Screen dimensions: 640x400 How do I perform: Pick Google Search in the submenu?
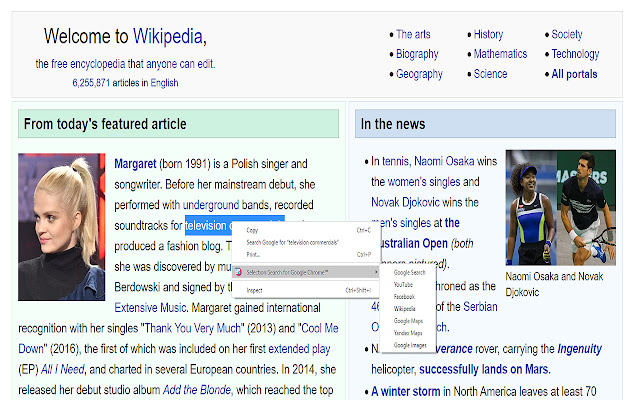click(x=409, y=272)
